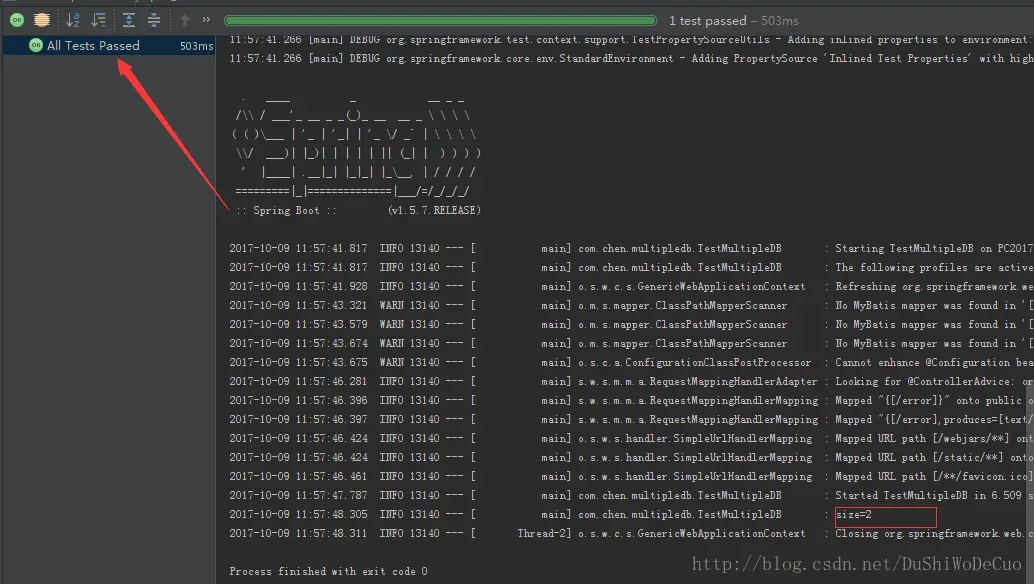Click the 11:57:46.396 Mapped /error log line
This screenshot has height=584, width=1034.
(631, 401)
